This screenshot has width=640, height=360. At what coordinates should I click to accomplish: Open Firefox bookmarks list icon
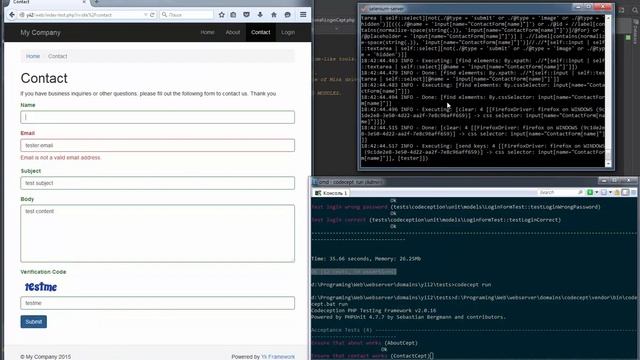[x=233, y=15]
